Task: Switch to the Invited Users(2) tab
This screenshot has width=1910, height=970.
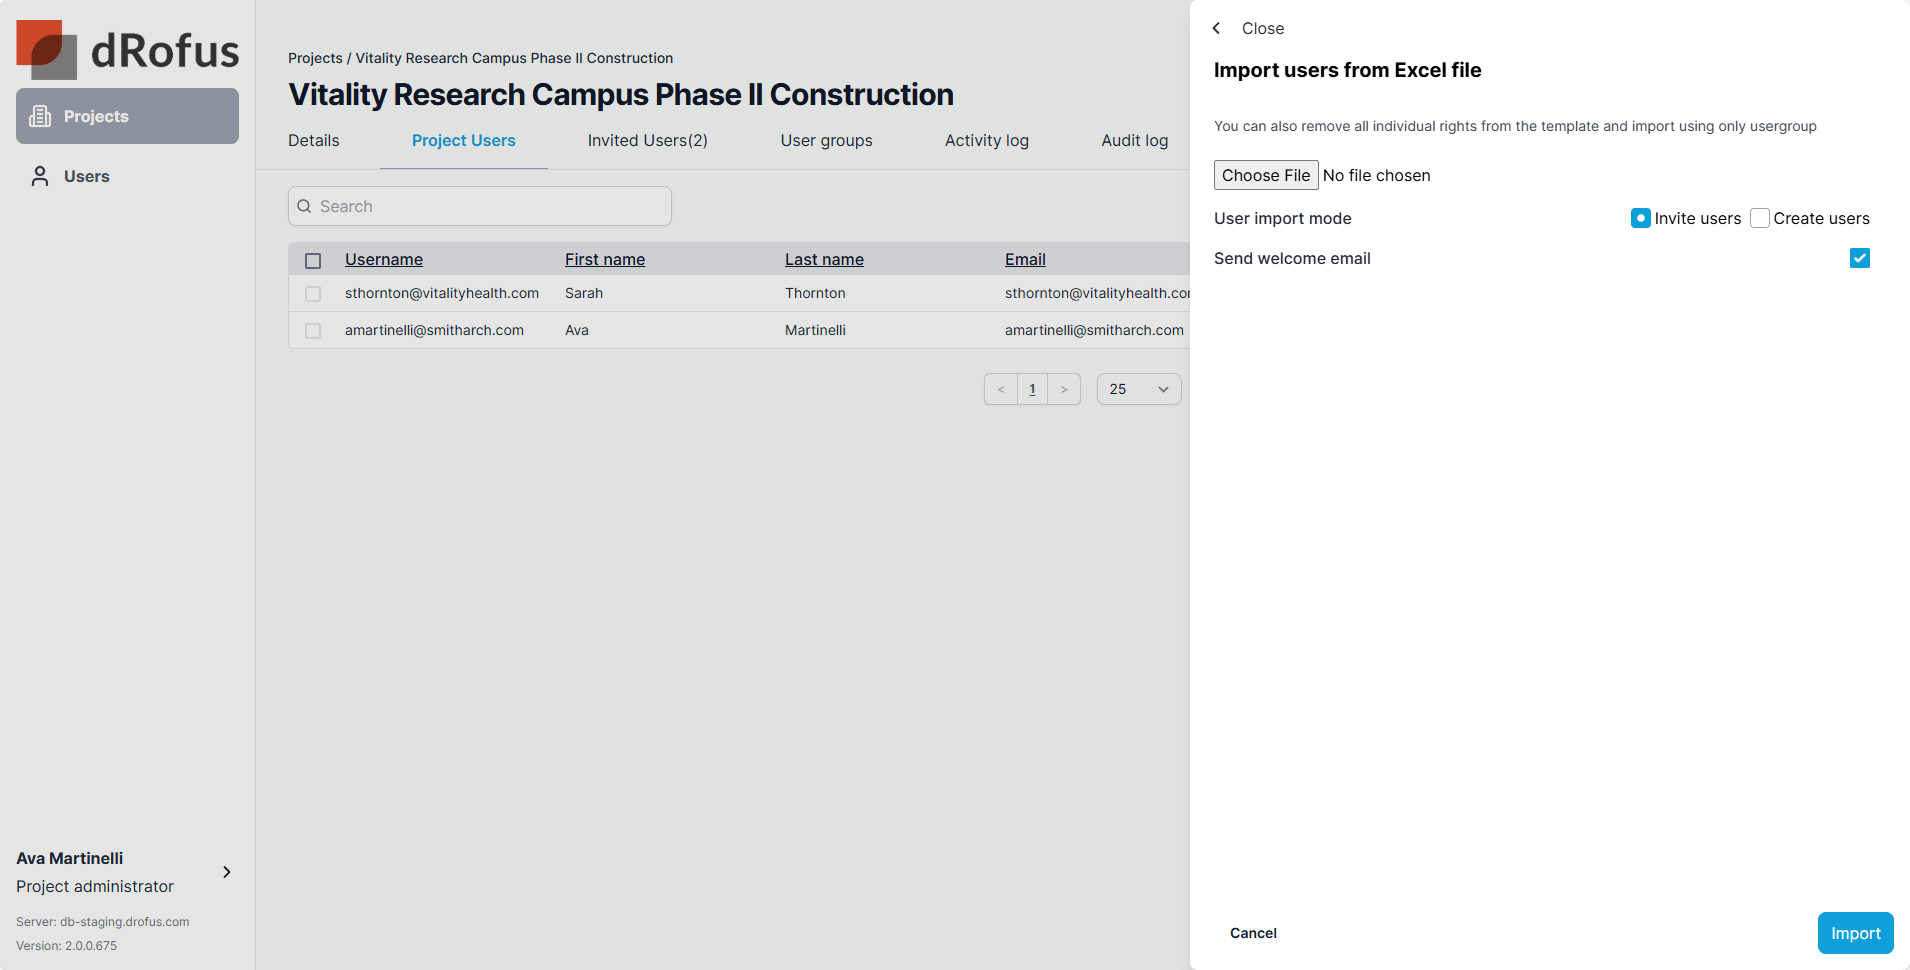Action: coord(647,141)
